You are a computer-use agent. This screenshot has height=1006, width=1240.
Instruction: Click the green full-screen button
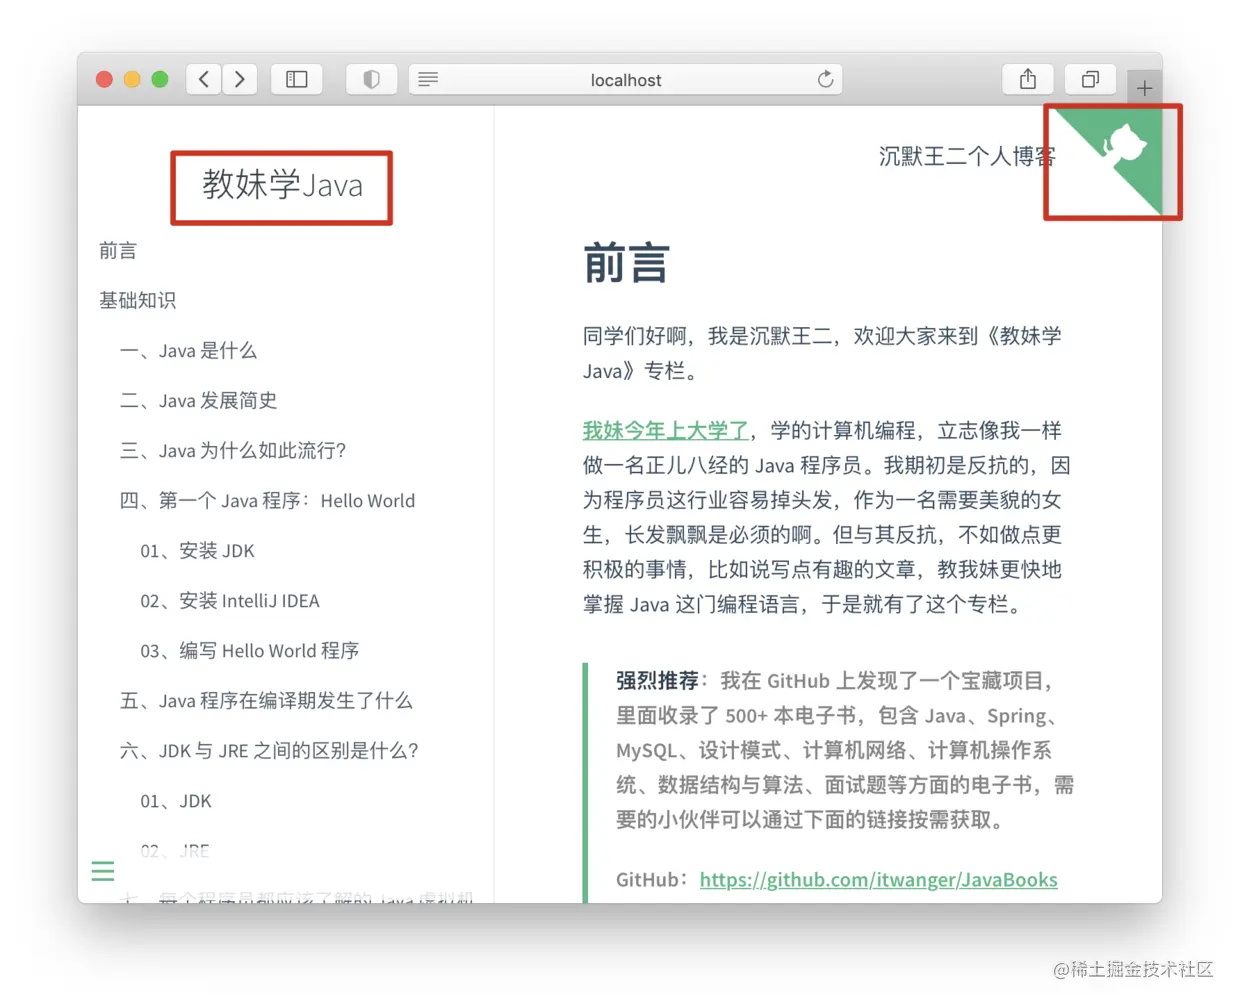(160, 79)
